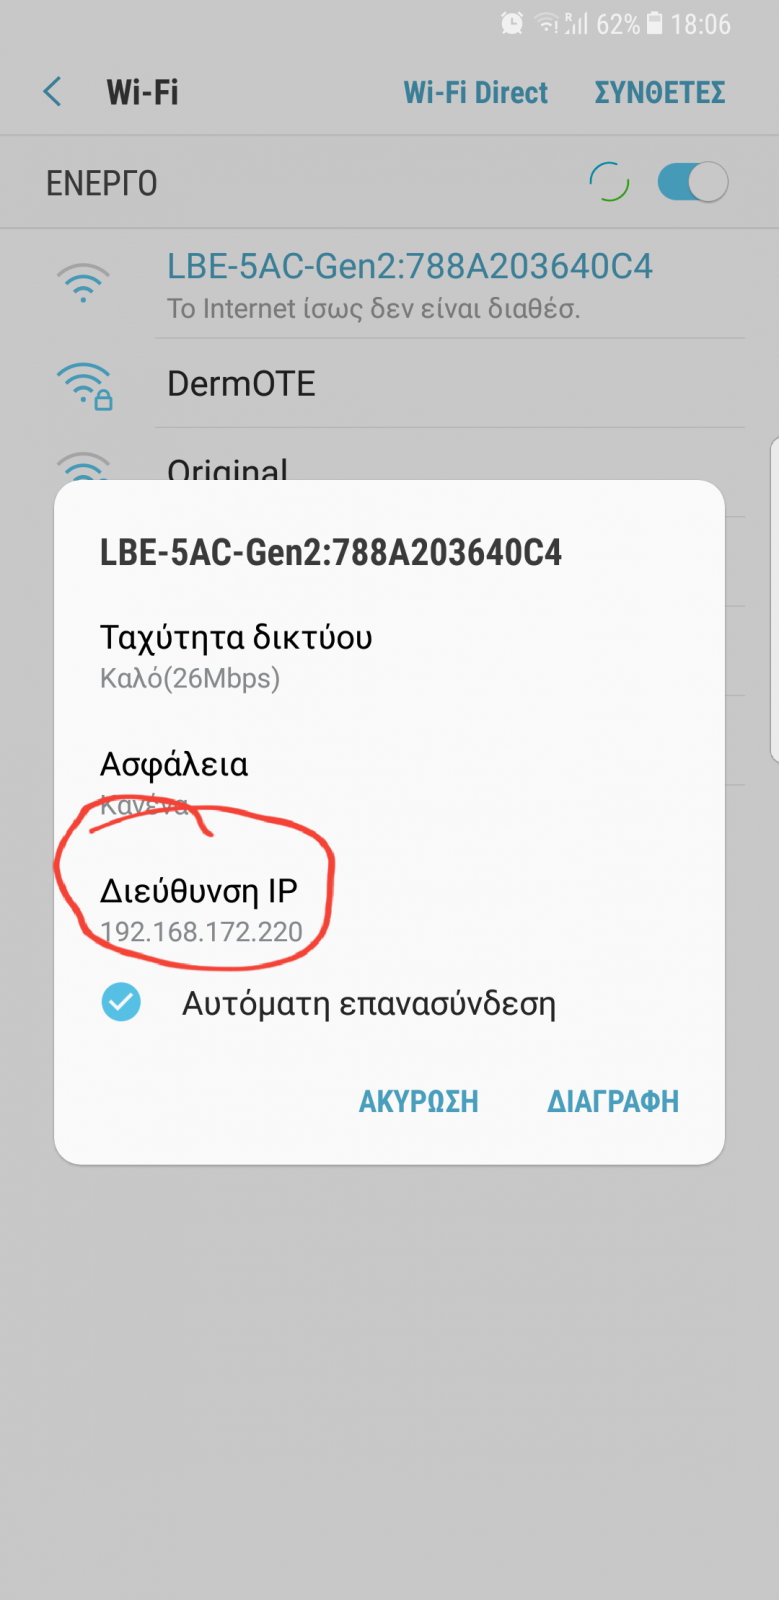Uncheck Αυτόματη επανασύνδεση checkbox

click(x=121, y=1002)
